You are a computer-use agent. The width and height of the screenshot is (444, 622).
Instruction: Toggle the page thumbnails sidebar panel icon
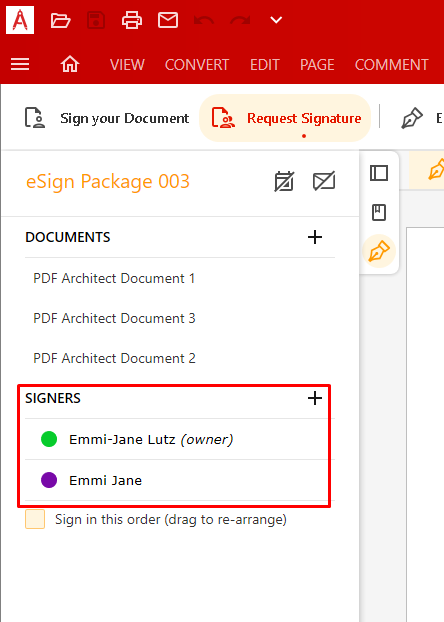click(379, 173)
